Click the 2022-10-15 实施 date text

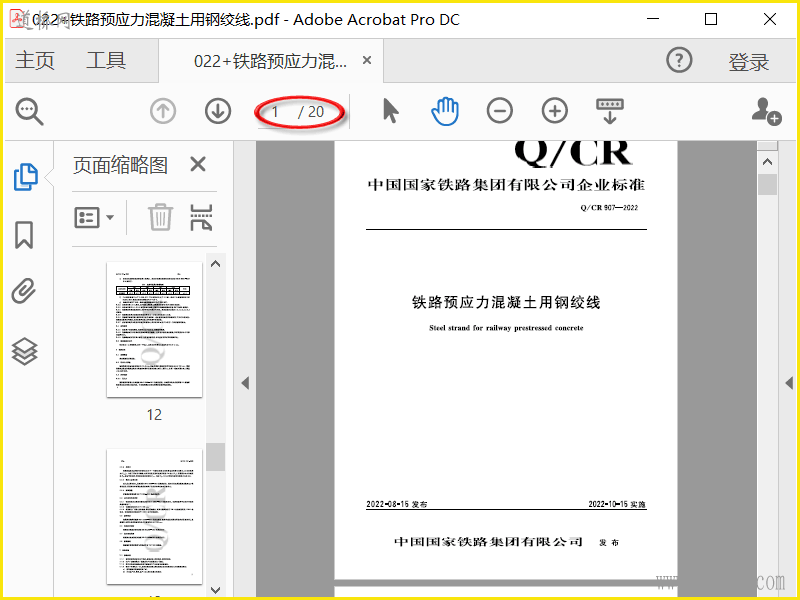[x=617, y=504]
